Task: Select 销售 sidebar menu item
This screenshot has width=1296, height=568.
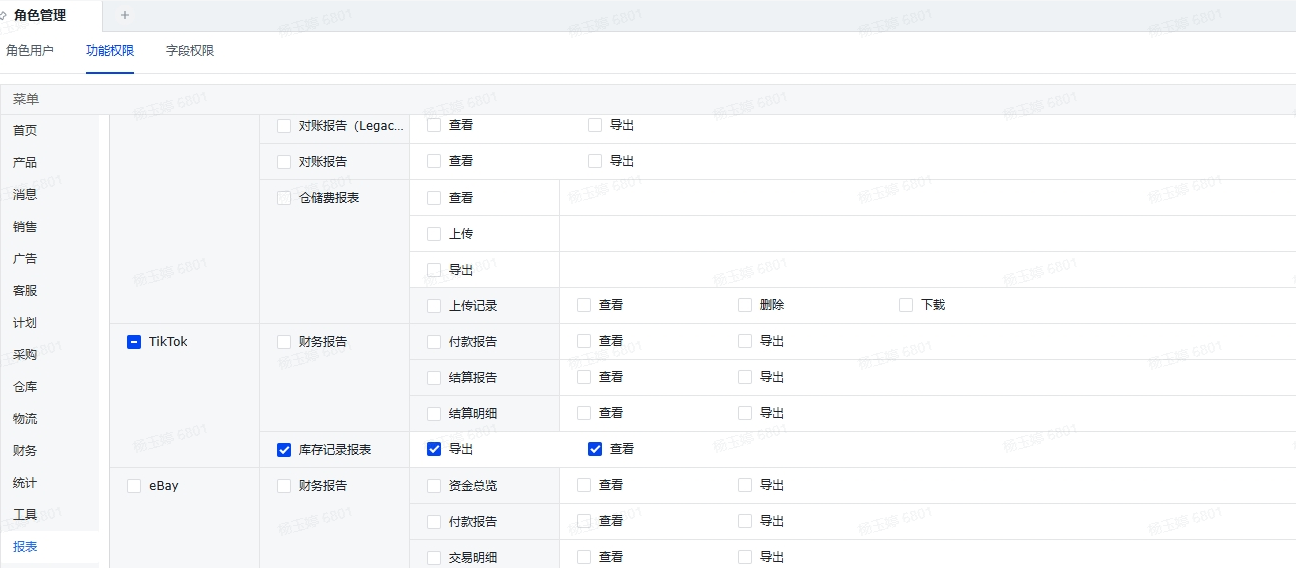Action: 25,227
